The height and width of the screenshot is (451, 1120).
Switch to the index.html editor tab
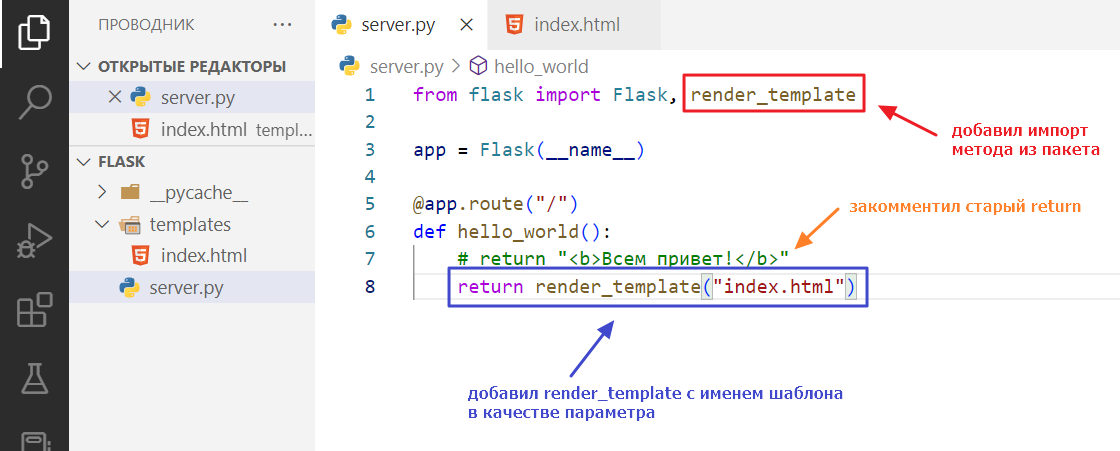tap(577, 25)
